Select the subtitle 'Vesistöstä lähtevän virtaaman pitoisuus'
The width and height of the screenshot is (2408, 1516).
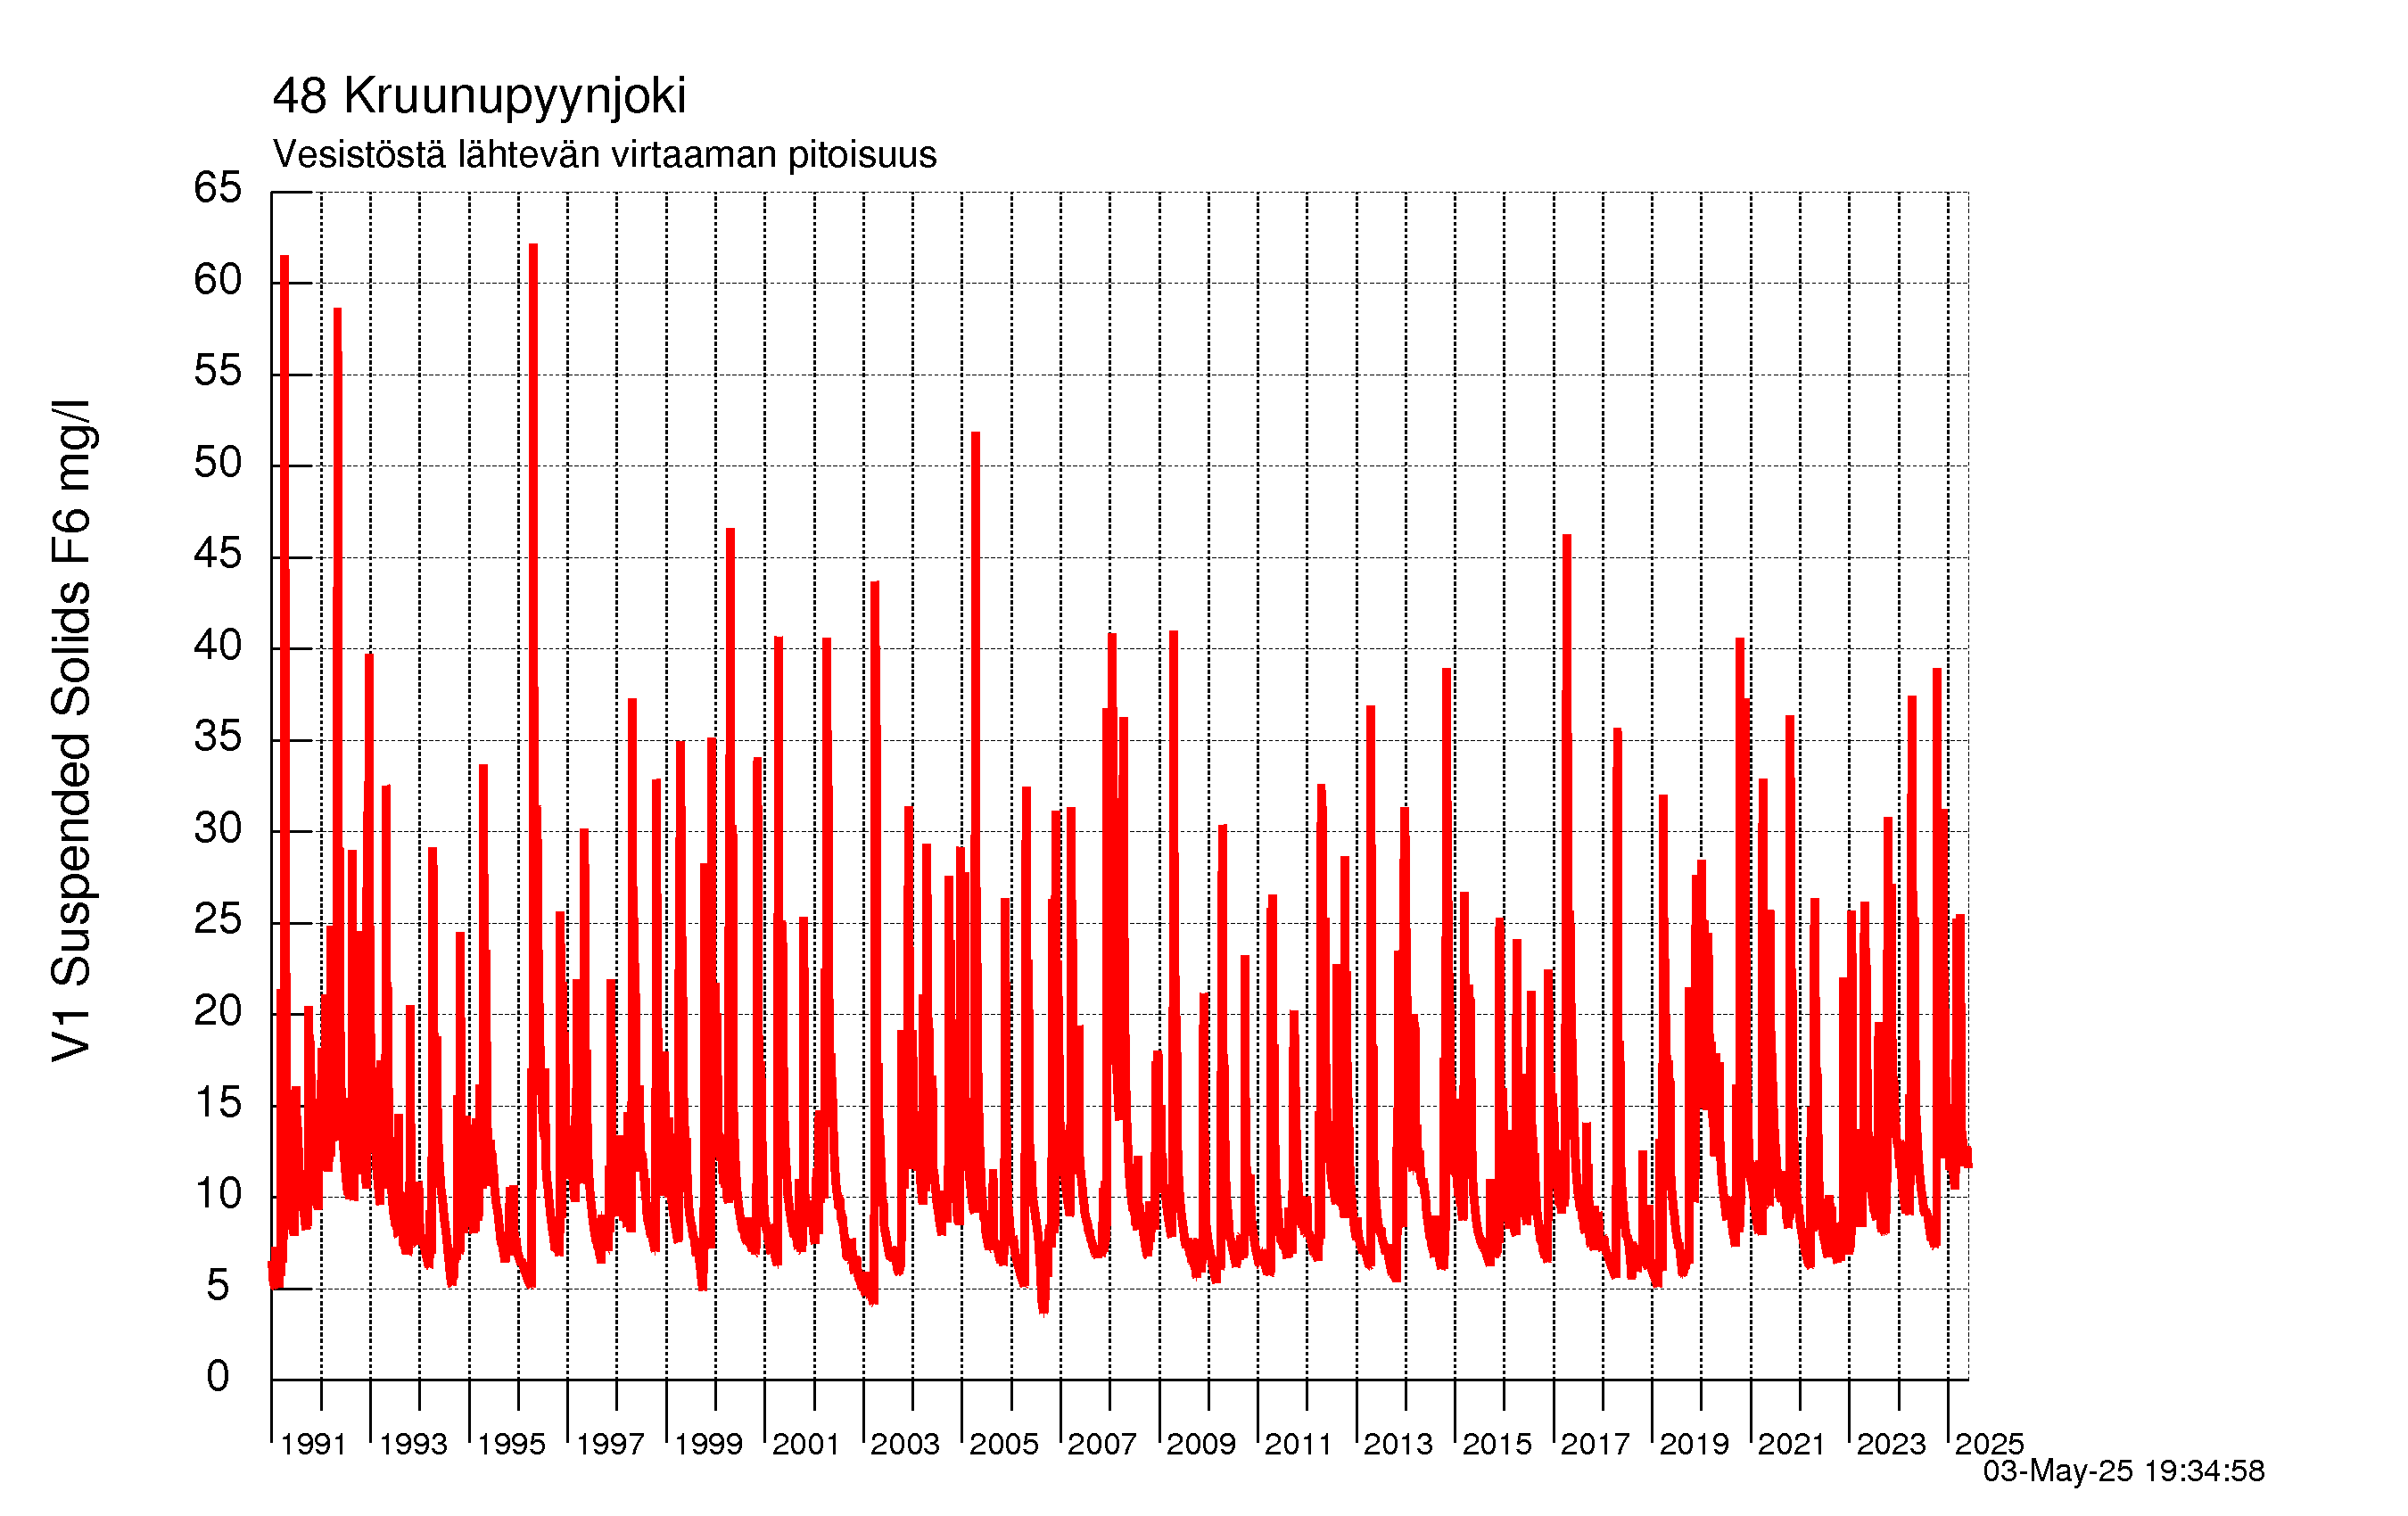(605, 155)
